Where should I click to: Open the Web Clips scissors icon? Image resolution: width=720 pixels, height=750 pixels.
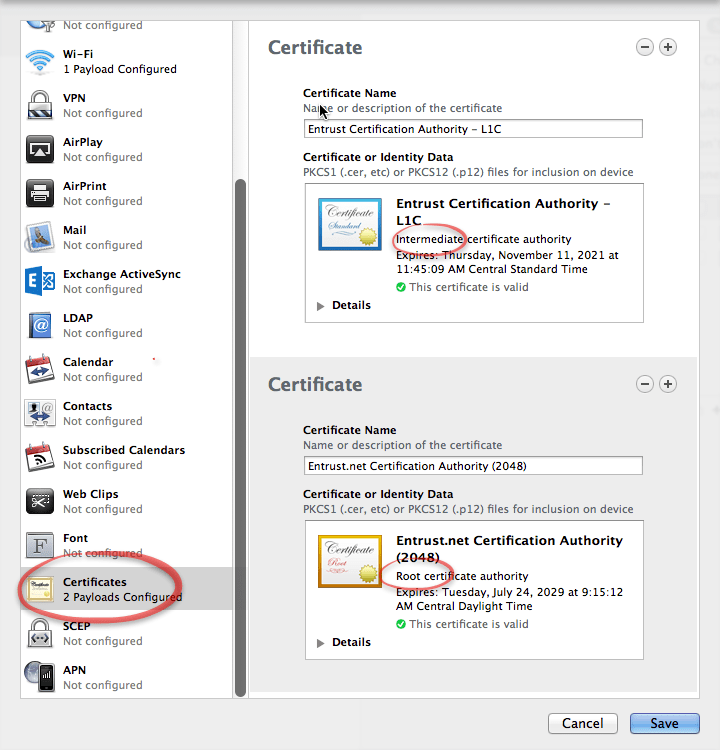40,501
